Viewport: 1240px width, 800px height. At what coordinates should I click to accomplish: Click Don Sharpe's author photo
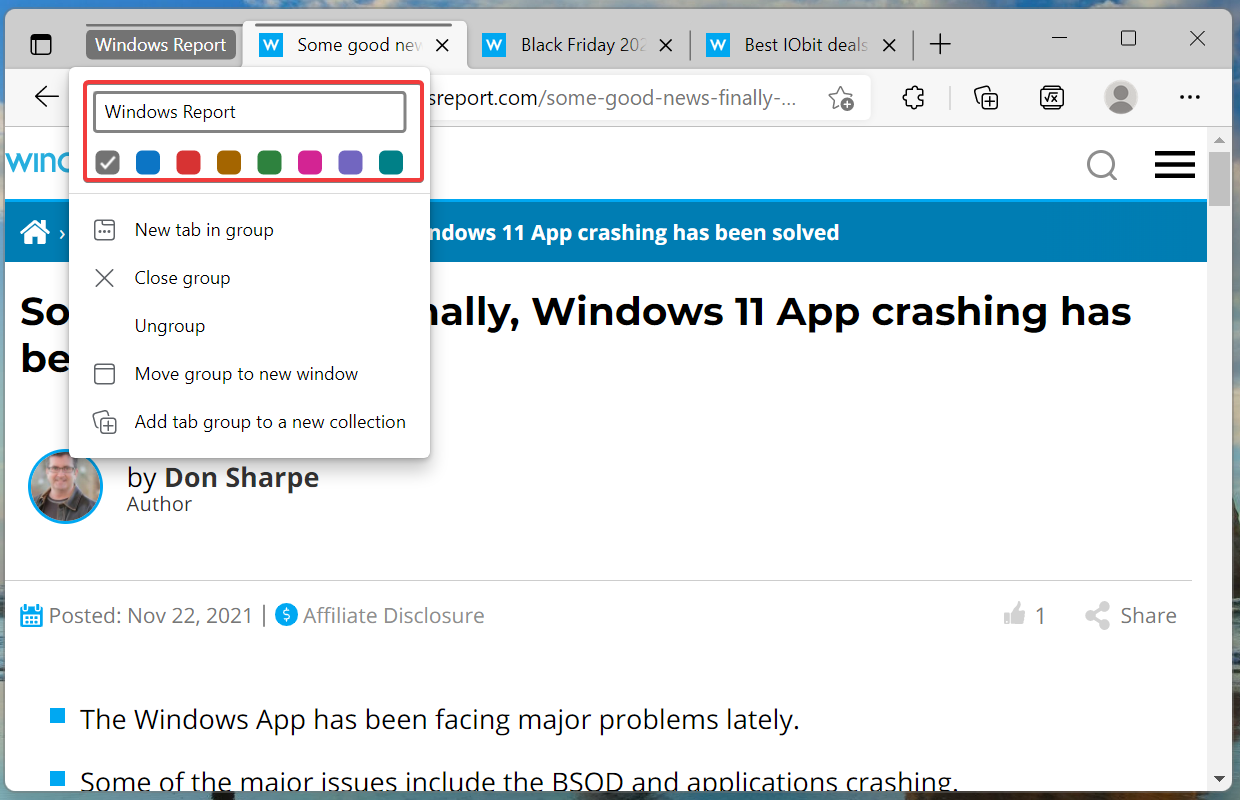[66, 486]
